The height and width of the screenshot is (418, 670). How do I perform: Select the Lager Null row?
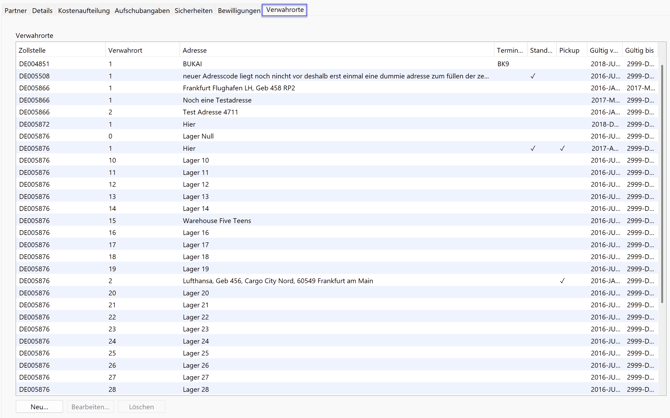tap(198, 136)
